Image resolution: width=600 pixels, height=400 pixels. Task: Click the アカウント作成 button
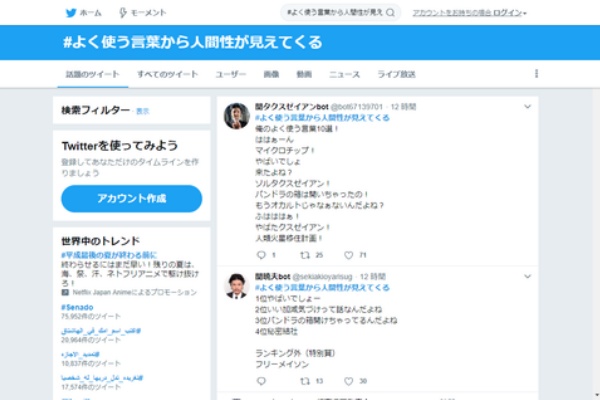[132, 198]
